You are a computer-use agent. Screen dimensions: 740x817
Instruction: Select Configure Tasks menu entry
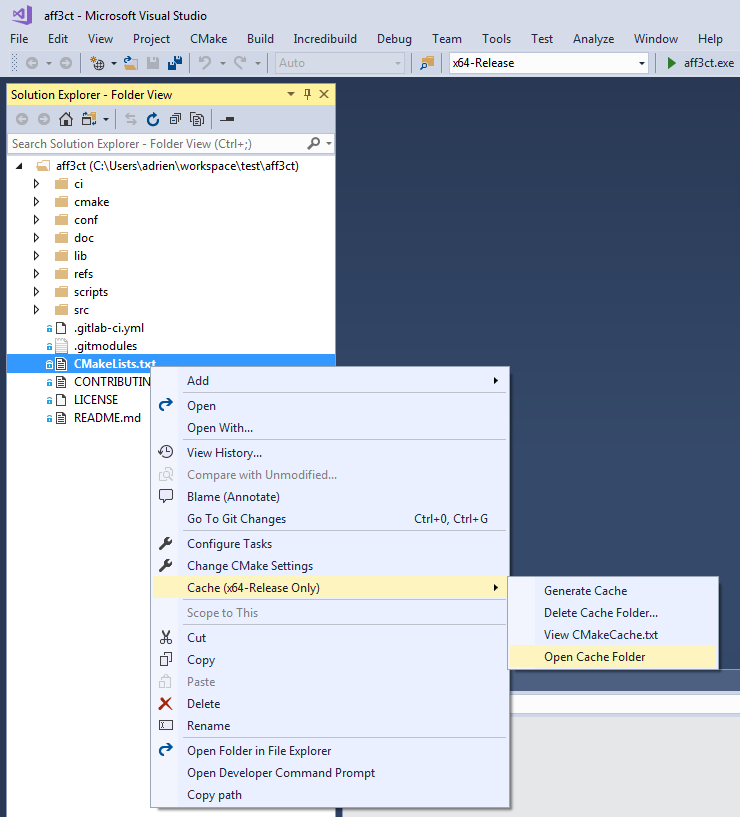pyautogui.click(x=330, y=544)
